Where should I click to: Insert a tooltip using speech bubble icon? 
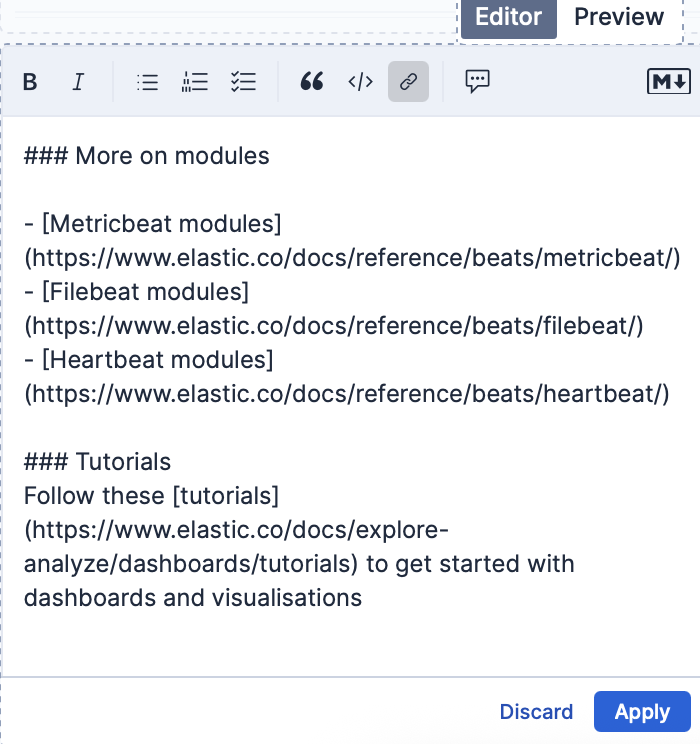coord(477,82)
